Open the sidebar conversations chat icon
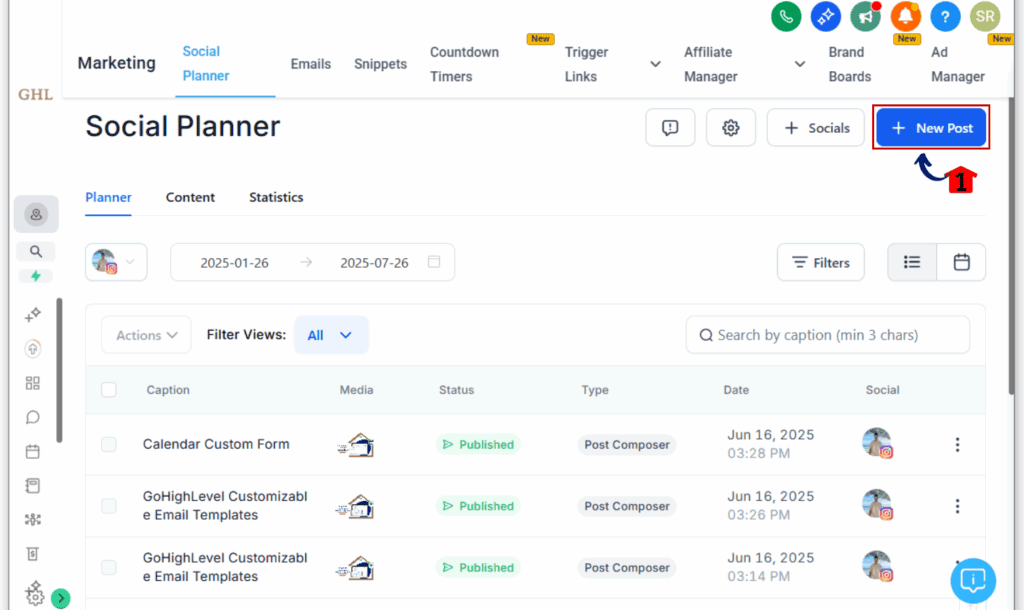Screen dimensions: 1024x610 (x=33, y=417)
